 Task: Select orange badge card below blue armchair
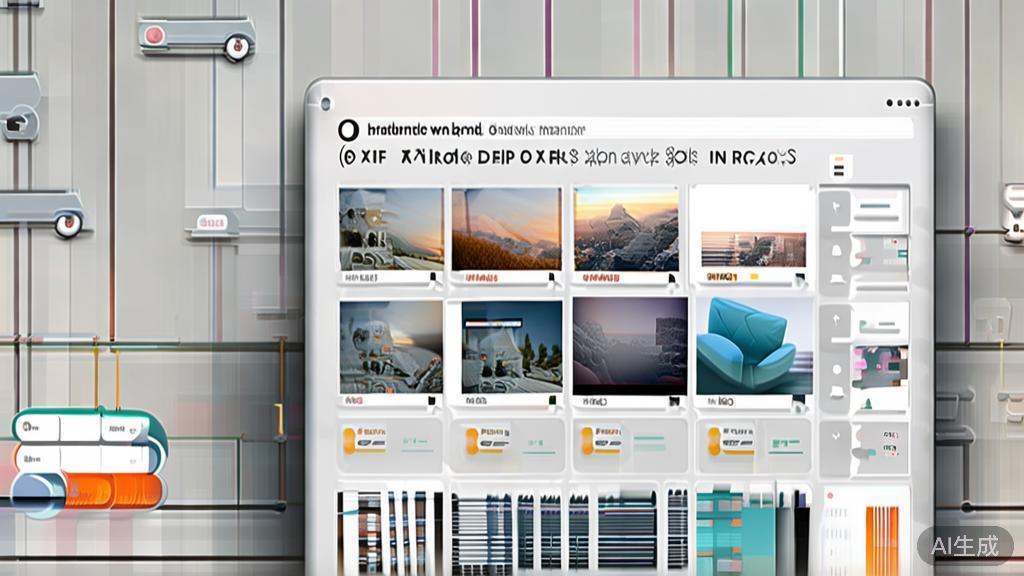pyautogui.click(x=754, y=446)
